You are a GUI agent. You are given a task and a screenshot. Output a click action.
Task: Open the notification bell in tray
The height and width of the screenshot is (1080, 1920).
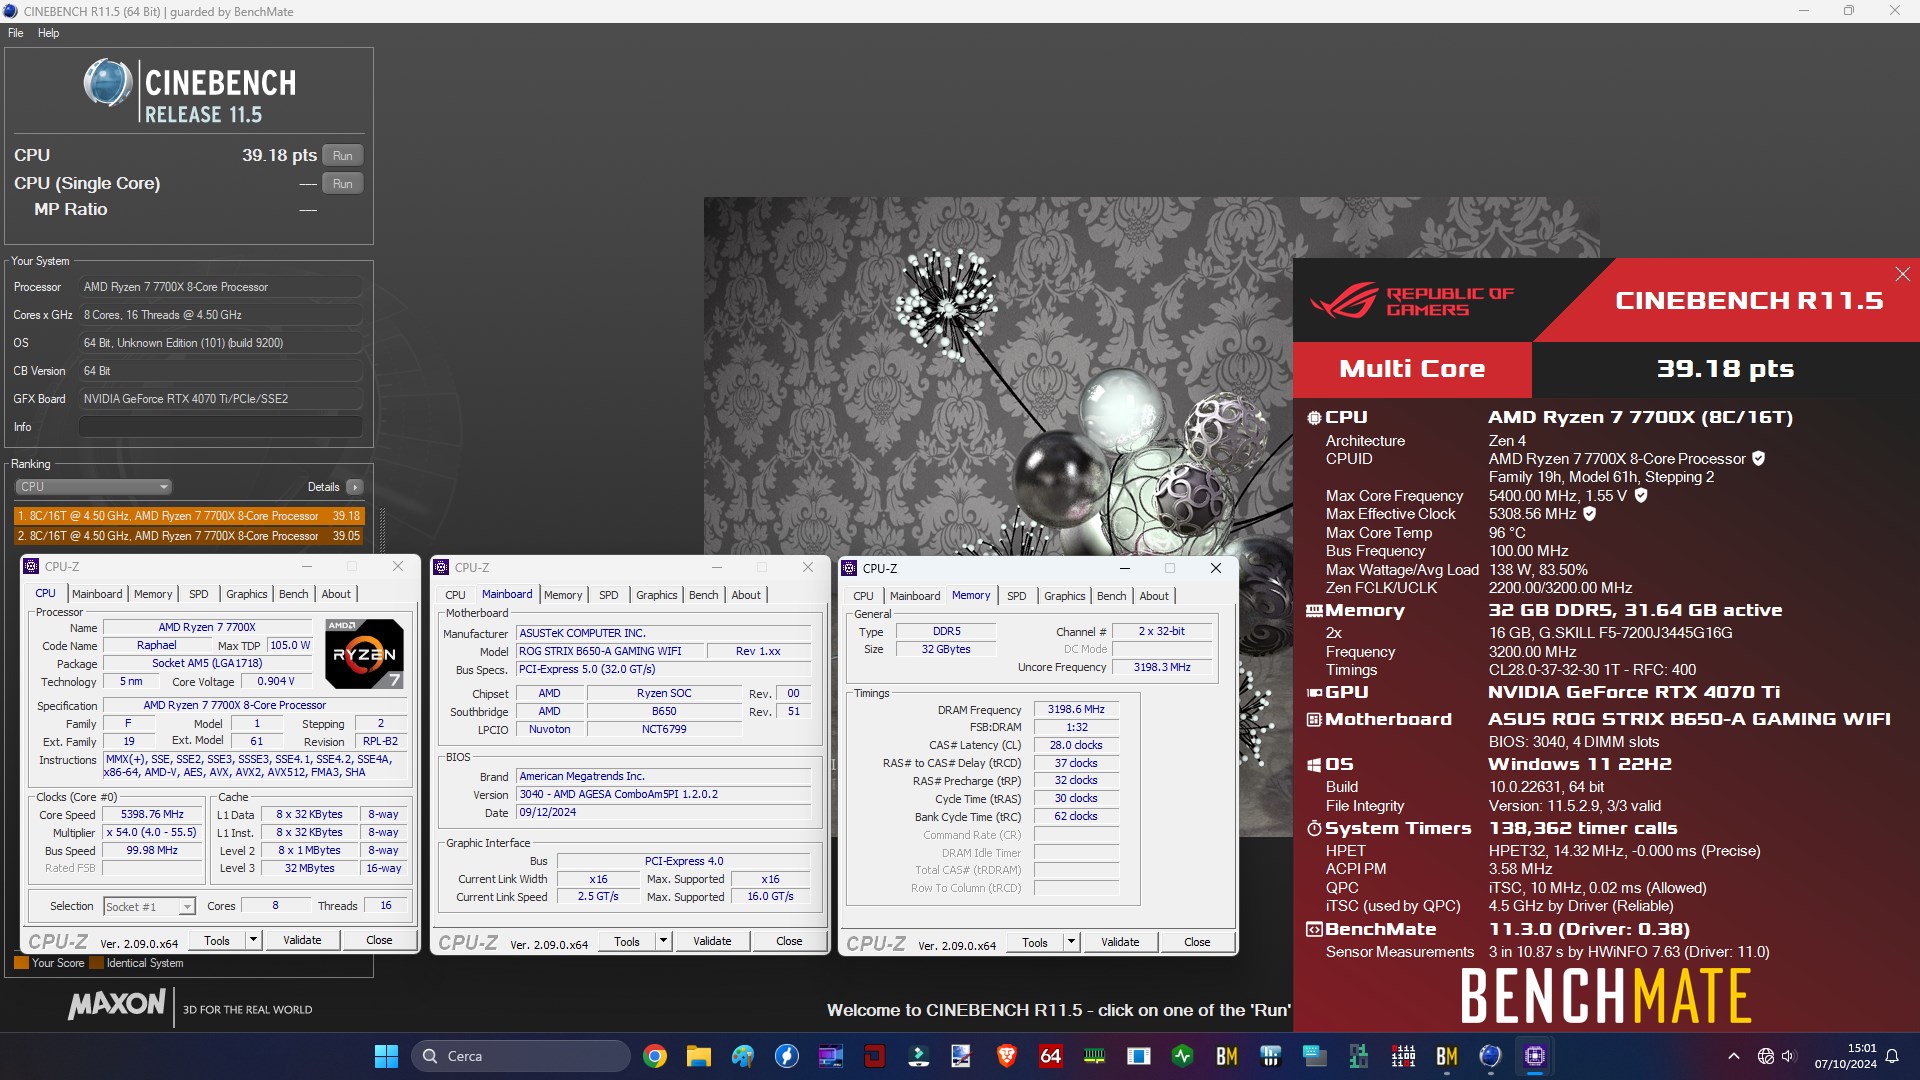point(1892,1056)
